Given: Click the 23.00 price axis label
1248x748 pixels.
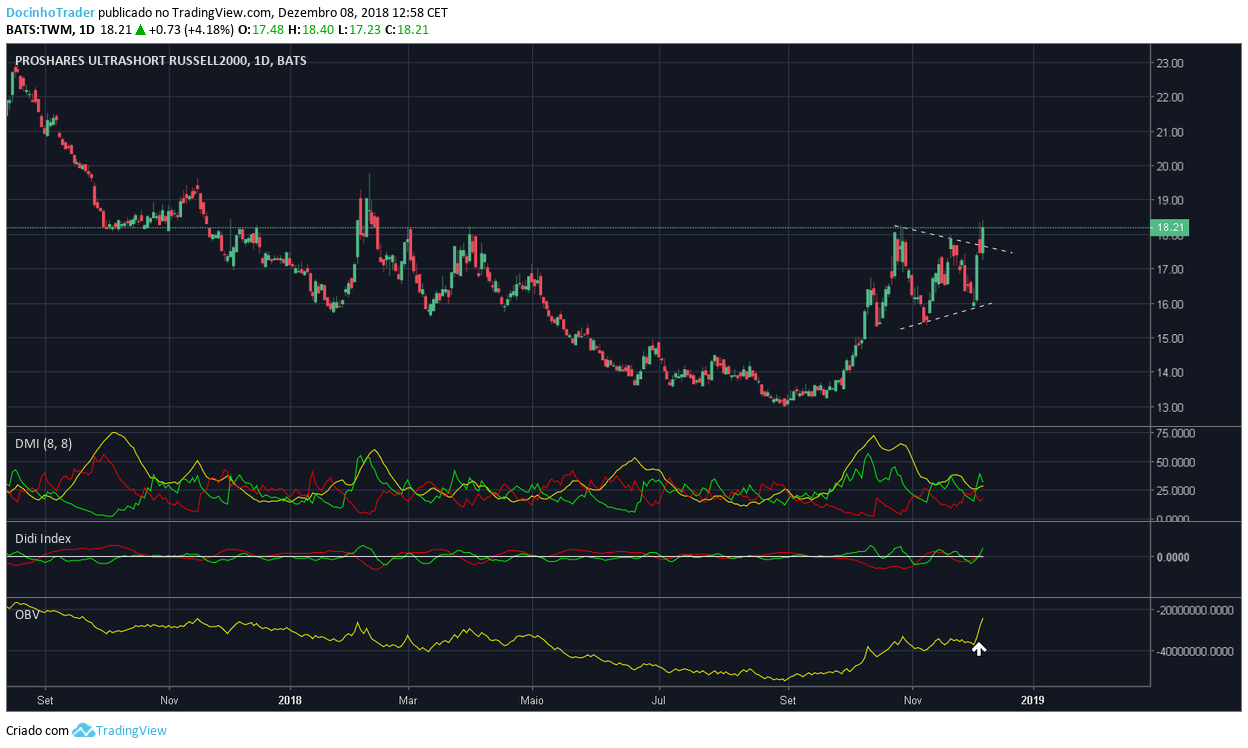Looking at the screenshot, I should (1170, 63).
